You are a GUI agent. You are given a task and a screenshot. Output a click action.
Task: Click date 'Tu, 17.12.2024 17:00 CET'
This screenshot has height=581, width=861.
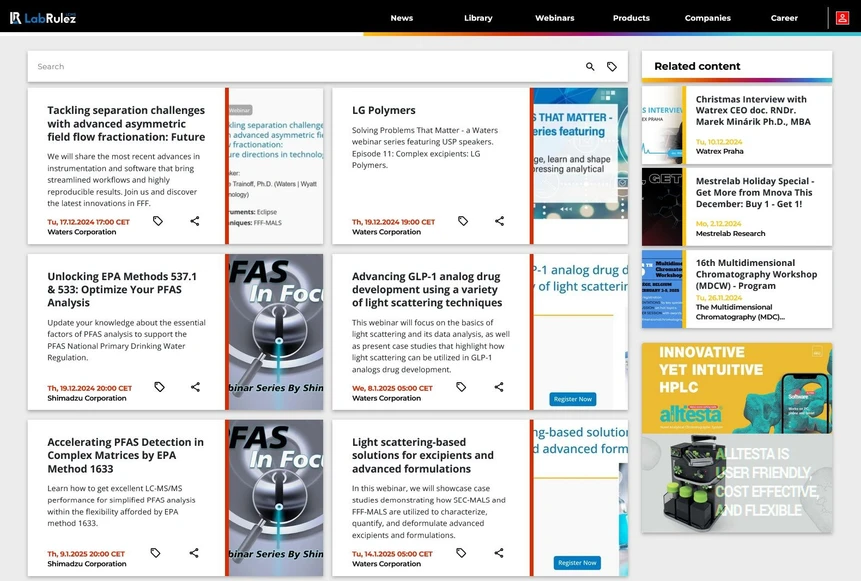tap(88, 222)
